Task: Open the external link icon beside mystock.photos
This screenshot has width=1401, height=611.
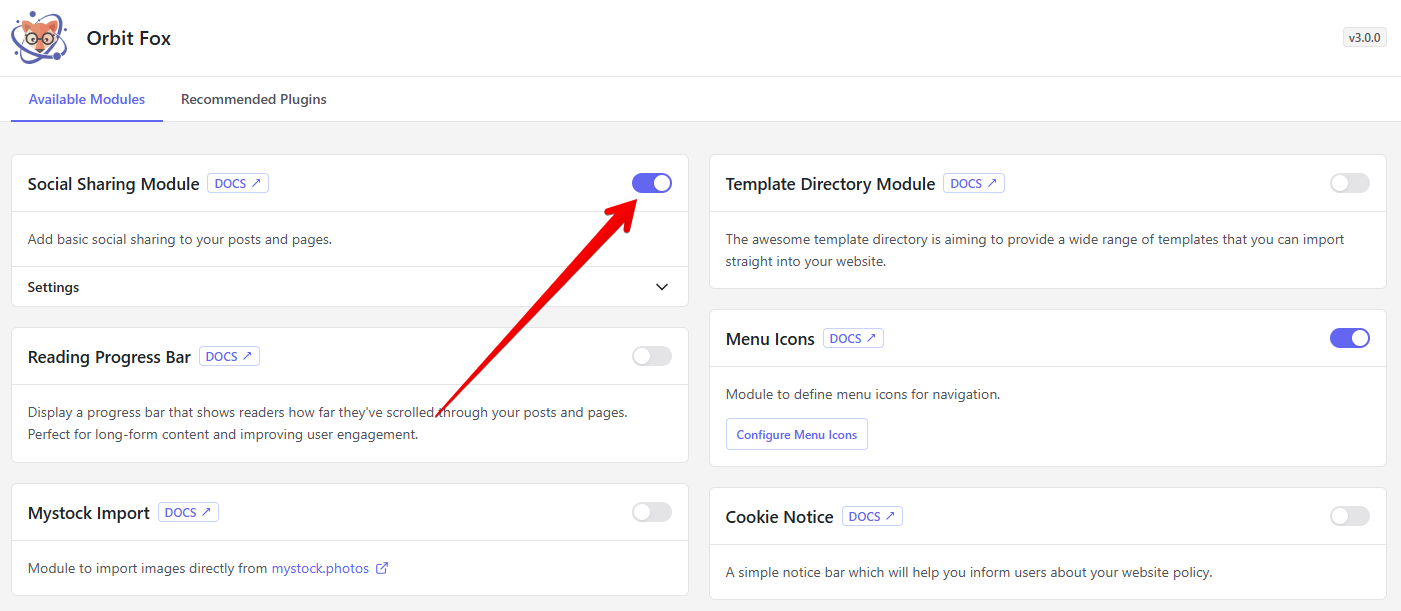Action: click(x=382, y=568)
